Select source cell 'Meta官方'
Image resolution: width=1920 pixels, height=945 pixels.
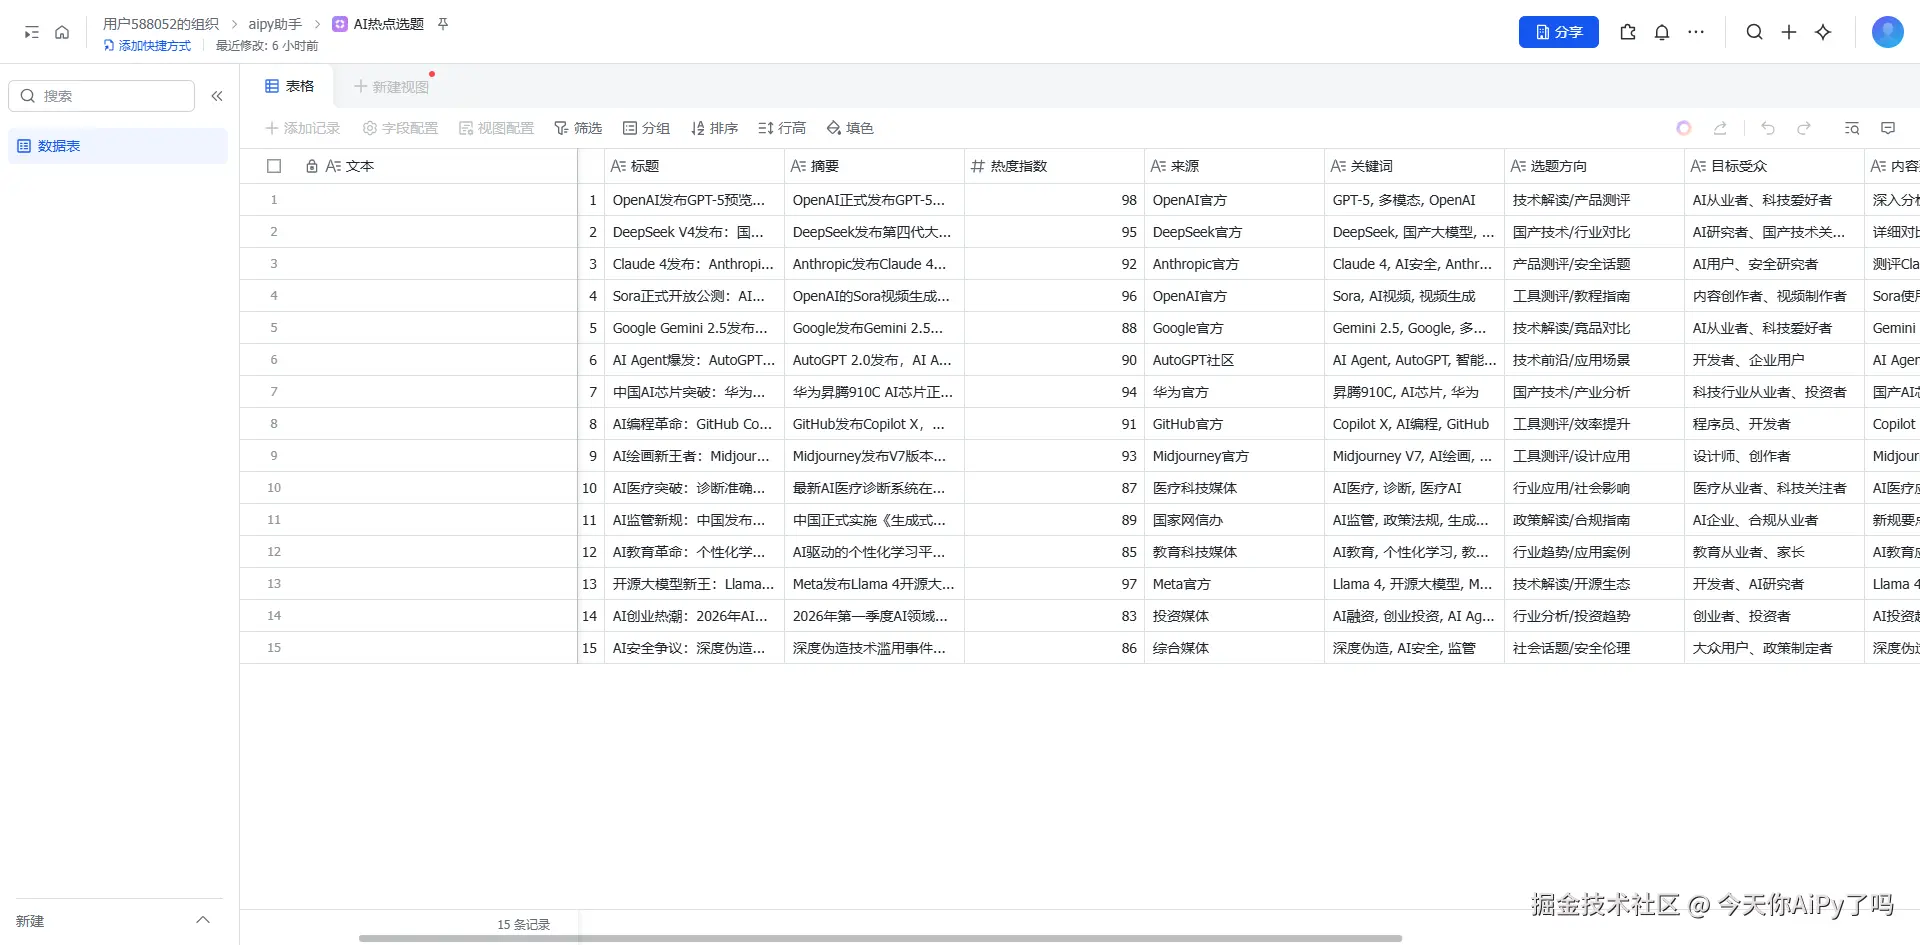(x=1234, y=584)
